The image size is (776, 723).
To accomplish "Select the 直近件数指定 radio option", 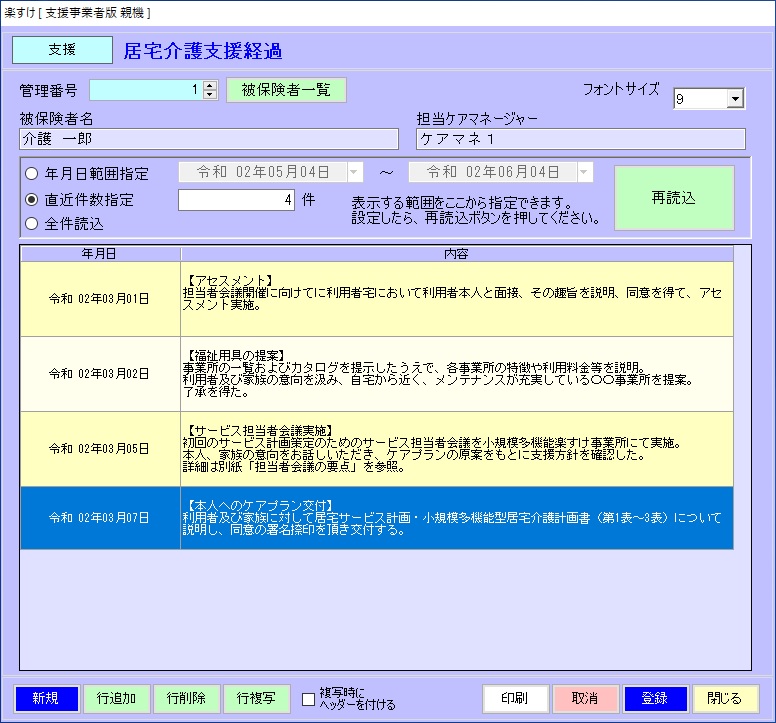I will (x=31, y=200).
